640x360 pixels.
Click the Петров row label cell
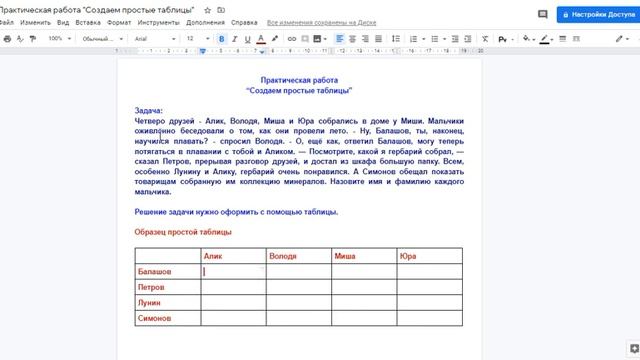(168, 287)
